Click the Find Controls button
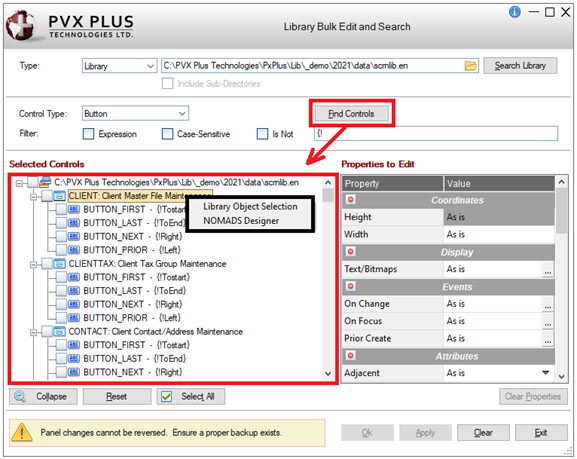Image resolution: width=577 pixels, height=459 pixels. coord(351,113)
